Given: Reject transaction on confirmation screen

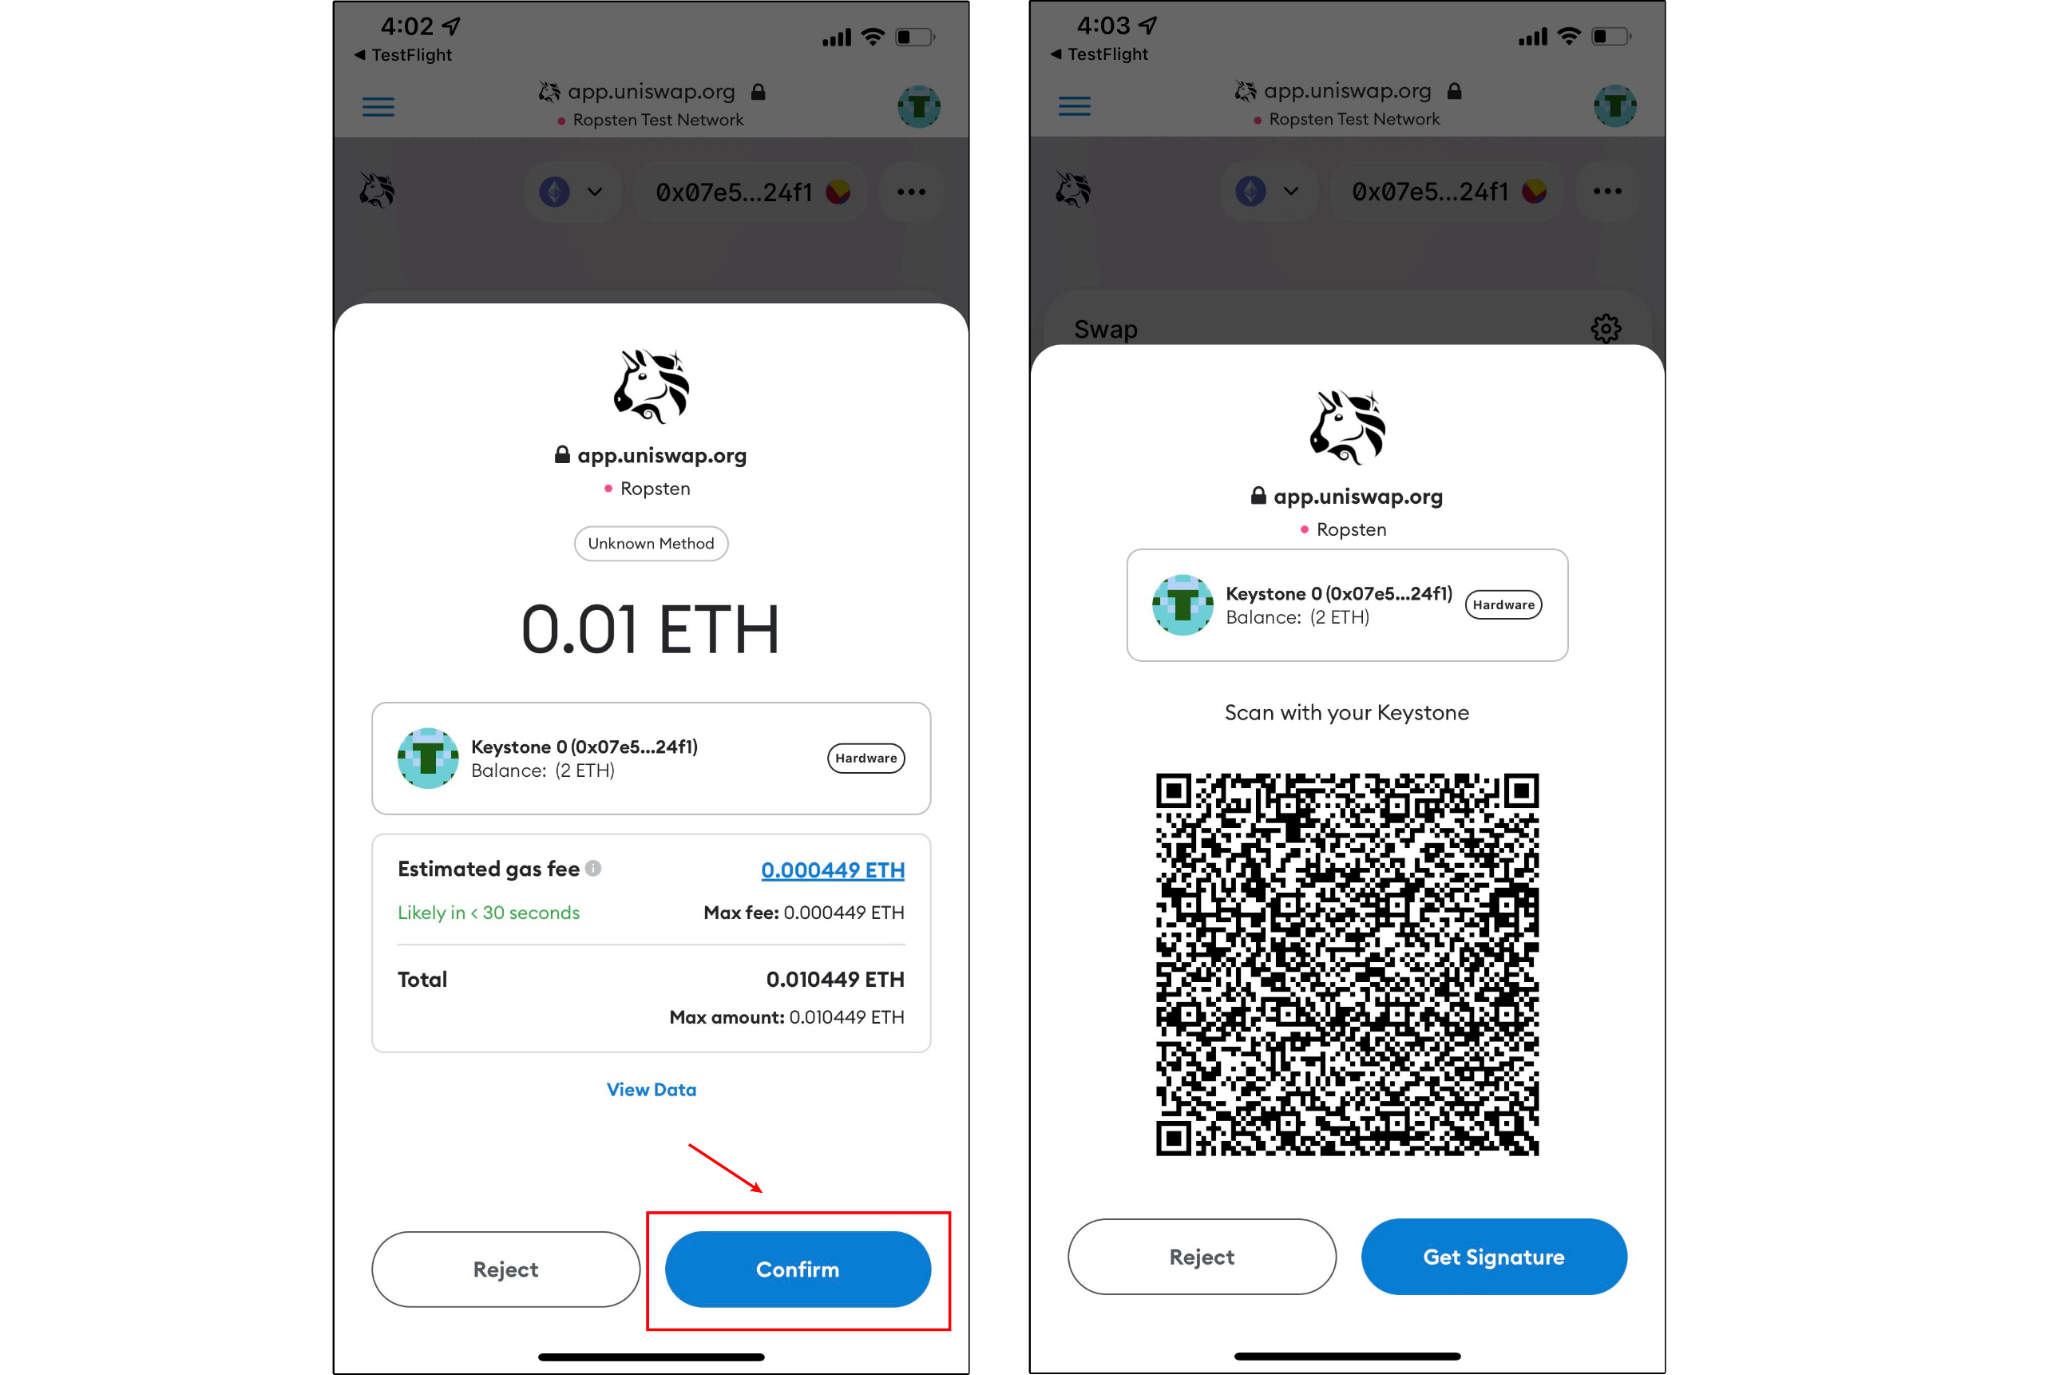Looking at the screenshot, I should (505, 1269).
